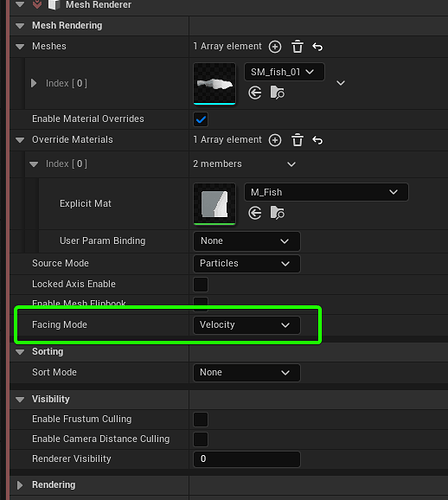Use selected asset for M_Fish material
The height and width of the screenshot is (500, 448).
255,213
